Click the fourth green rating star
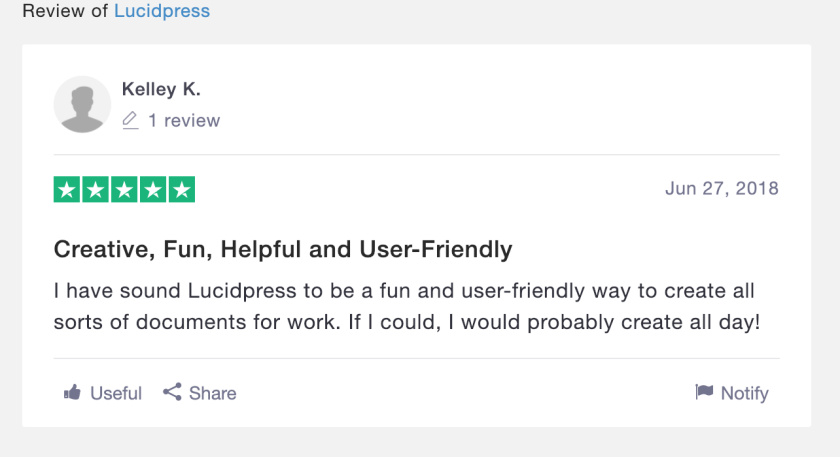Image resolution: width=840 pixels, height=457 pixels. (x=153, y=189)
